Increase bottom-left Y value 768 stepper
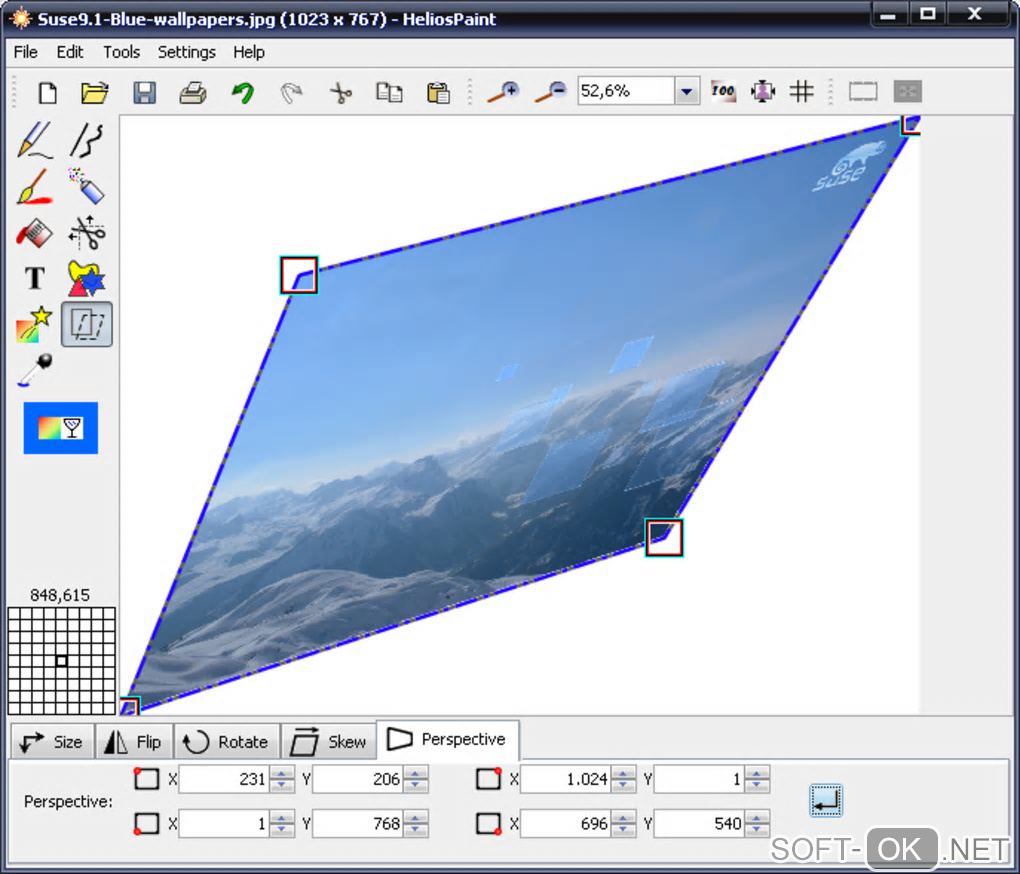 point(415,817)
